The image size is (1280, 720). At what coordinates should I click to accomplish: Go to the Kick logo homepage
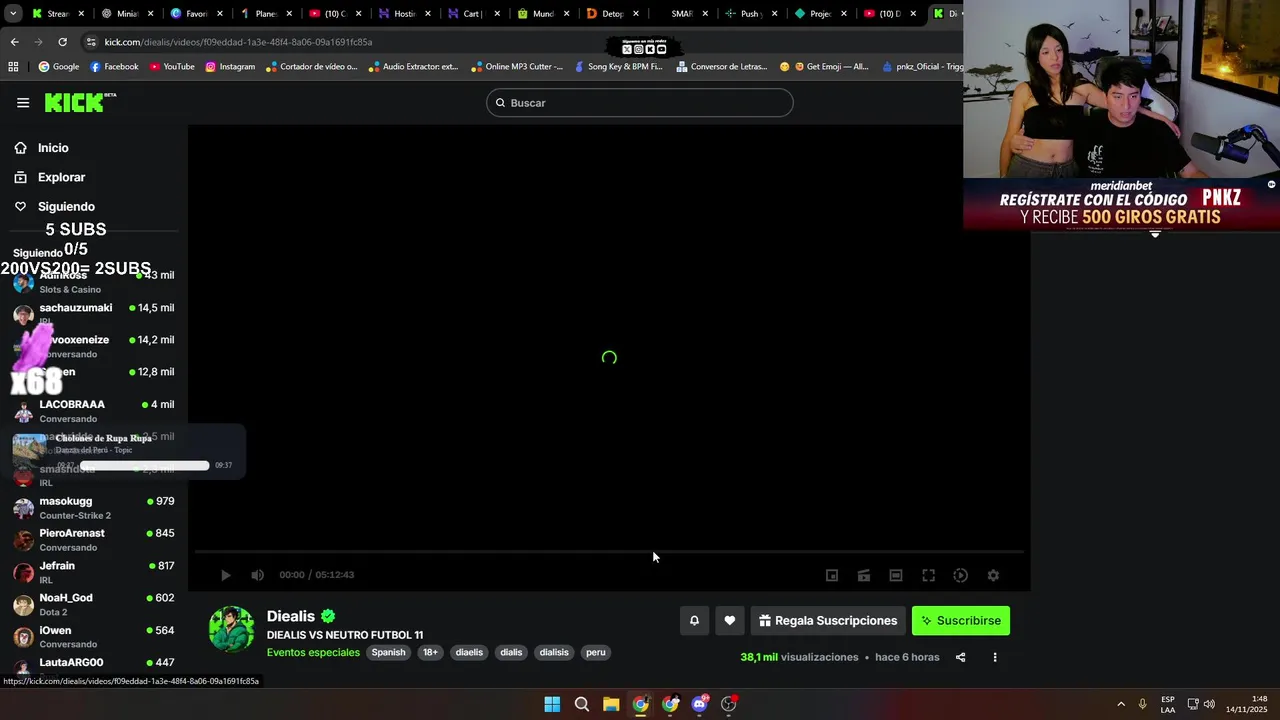pos(80,102)
